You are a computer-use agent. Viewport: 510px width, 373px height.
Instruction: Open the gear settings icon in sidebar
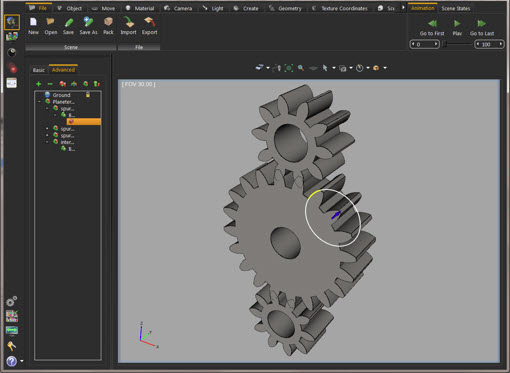click(x=11, y=301)
